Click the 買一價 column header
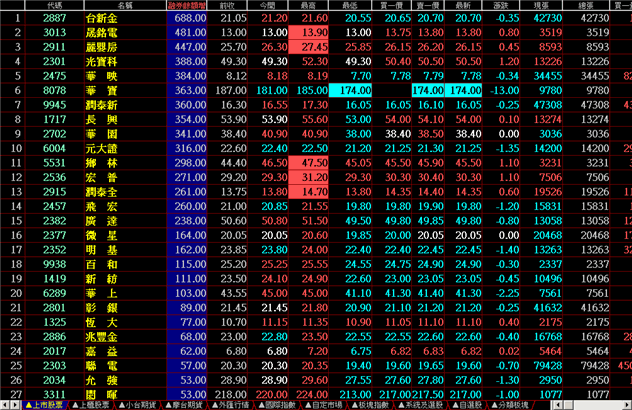This screenshot has height=410, width=632. pos(392,5)
